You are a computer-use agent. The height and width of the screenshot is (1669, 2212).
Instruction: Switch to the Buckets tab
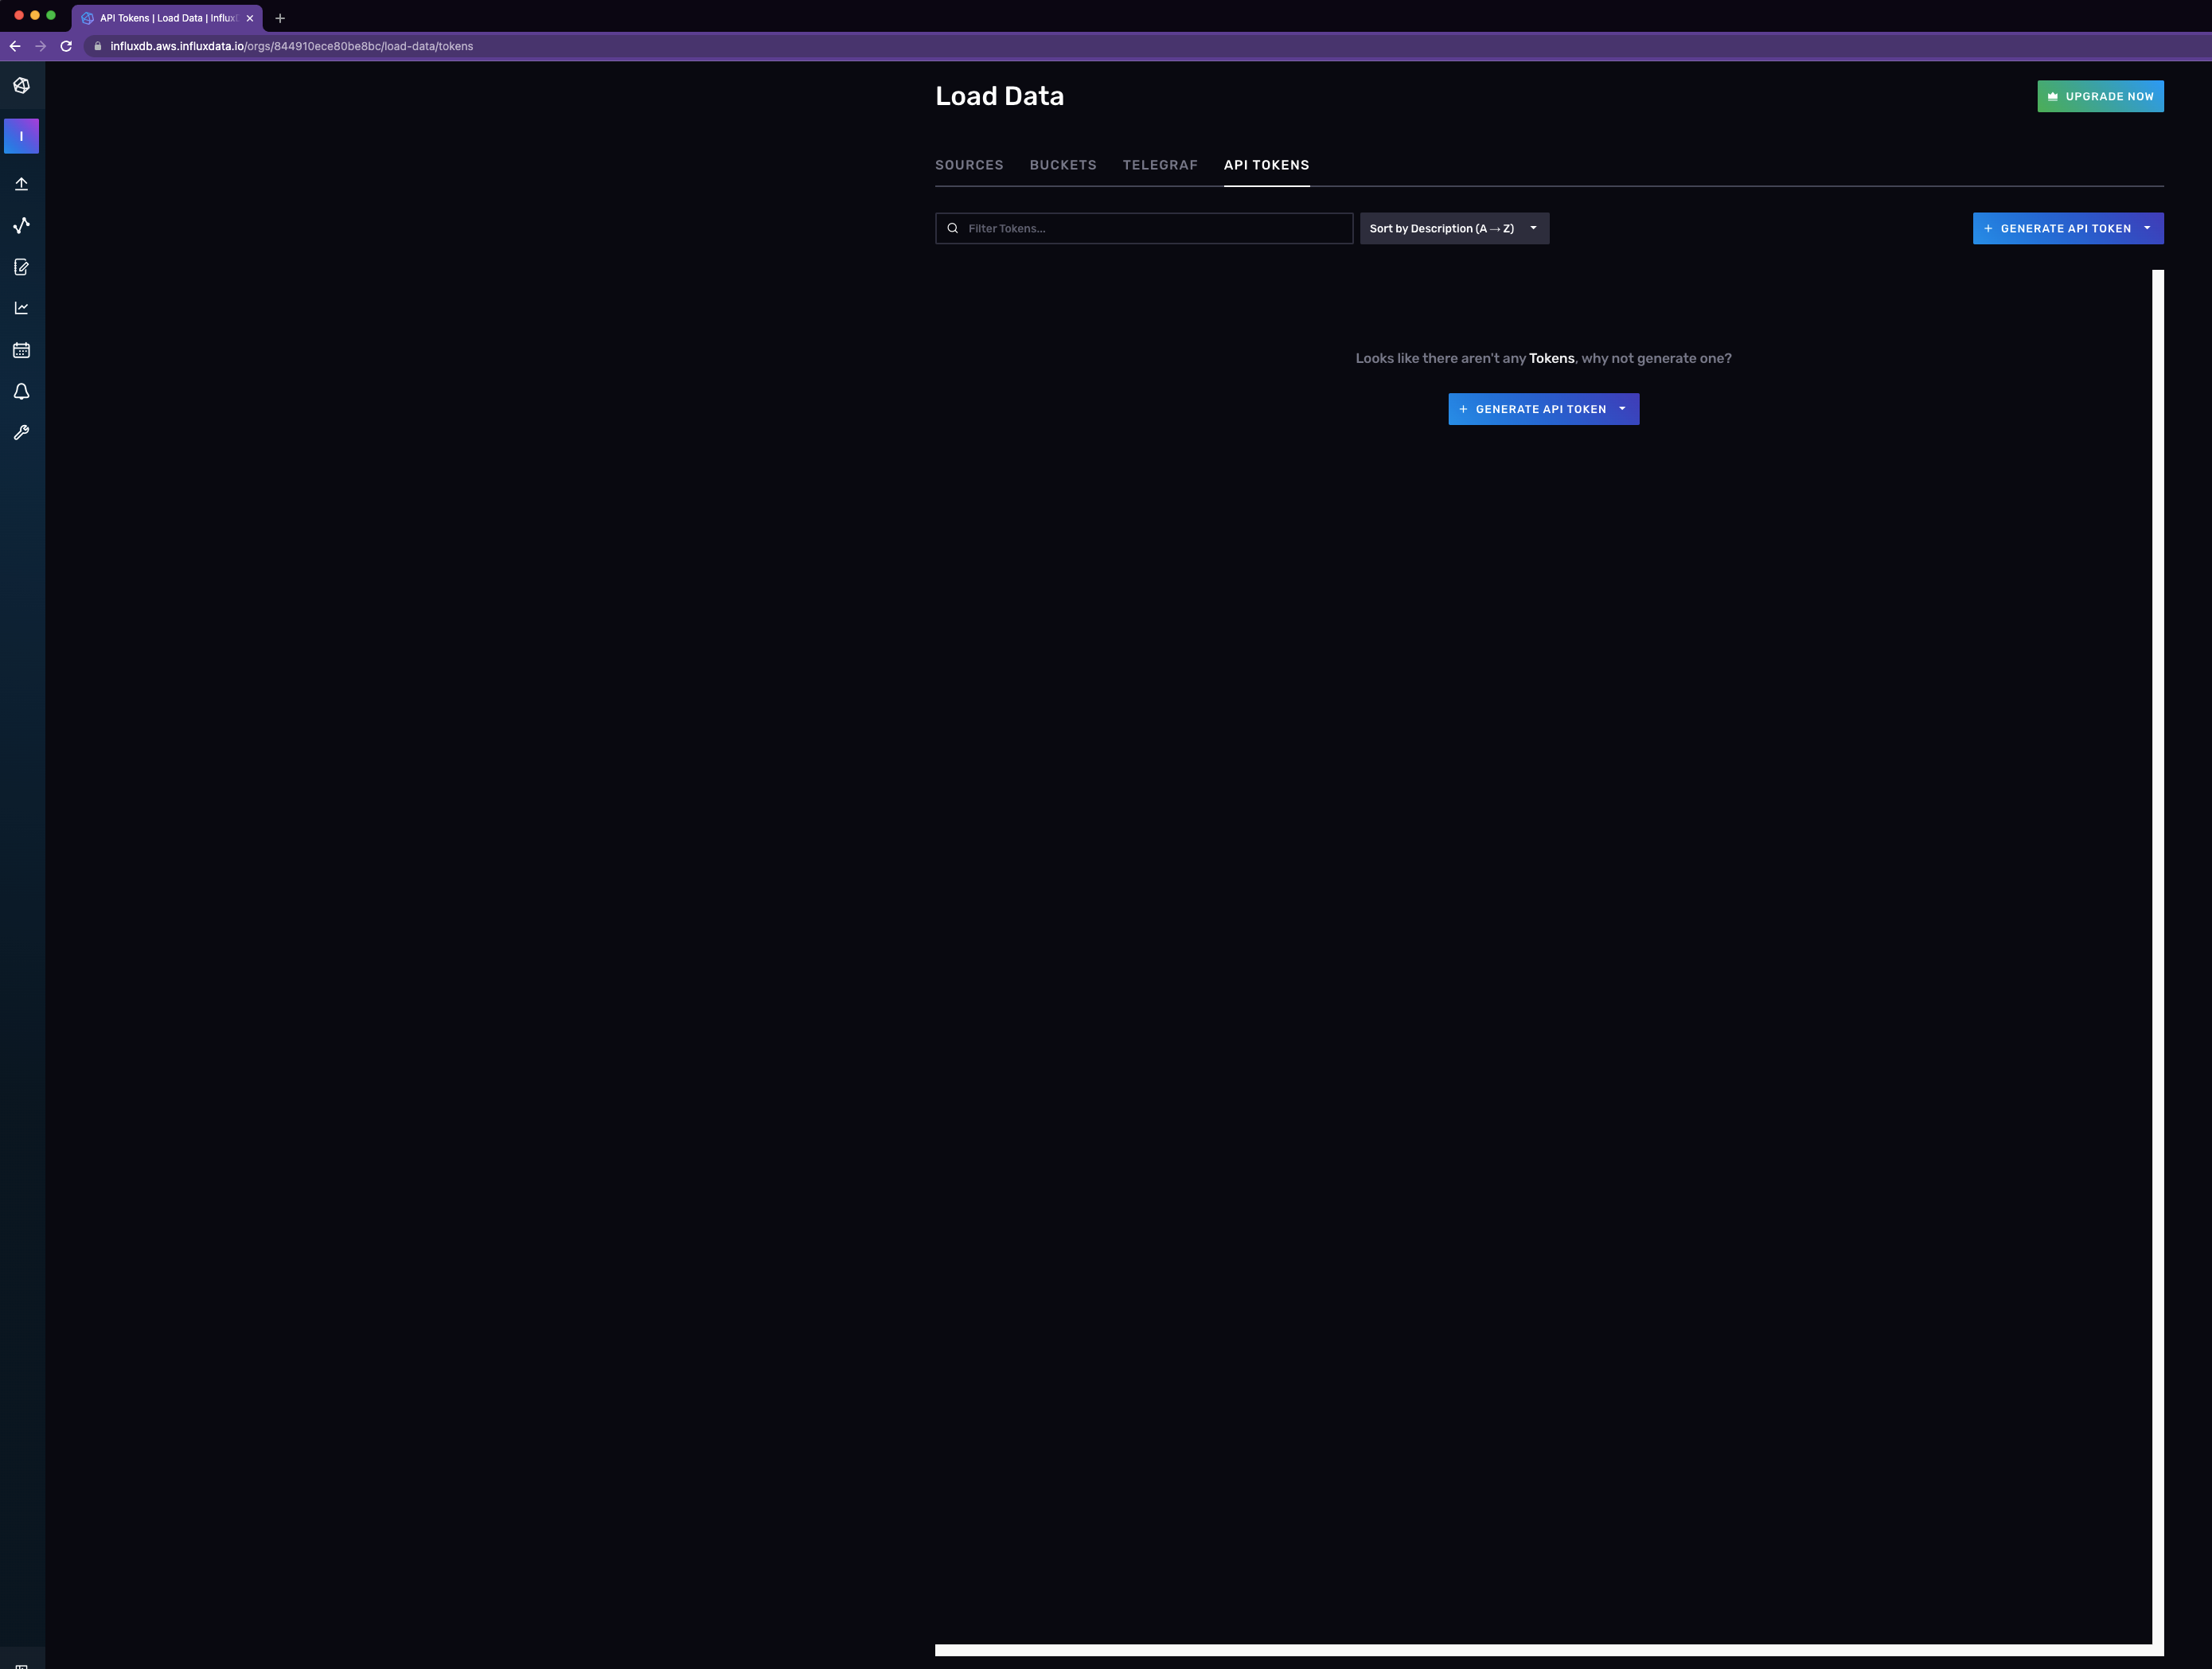(1062, 165)
